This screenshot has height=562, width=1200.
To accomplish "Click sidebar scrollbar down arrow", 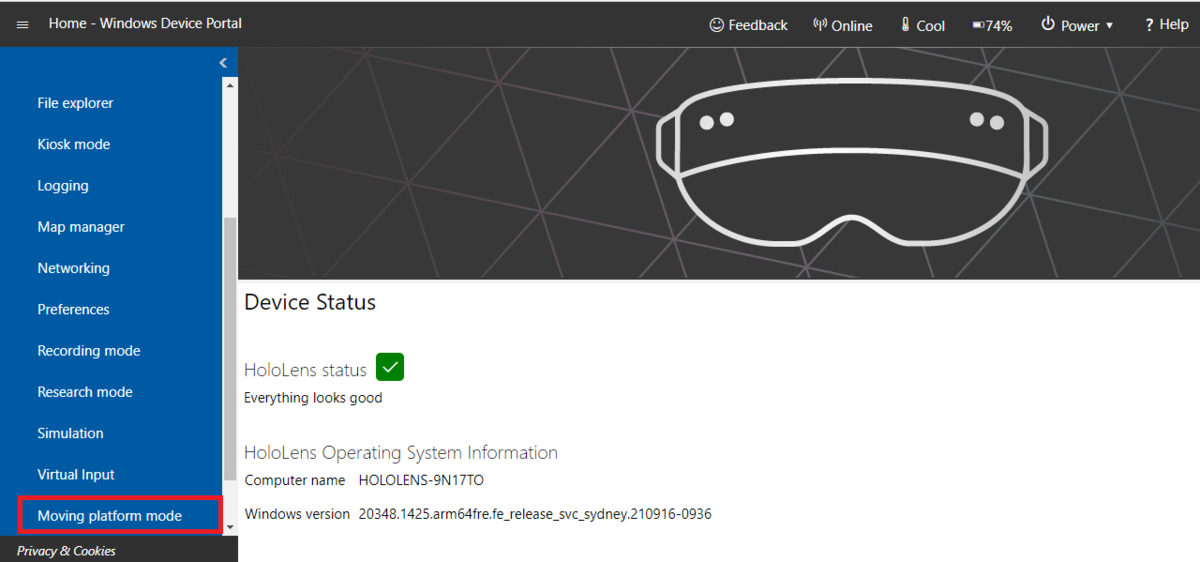I will pyautogui.click(x=230, y=526).
